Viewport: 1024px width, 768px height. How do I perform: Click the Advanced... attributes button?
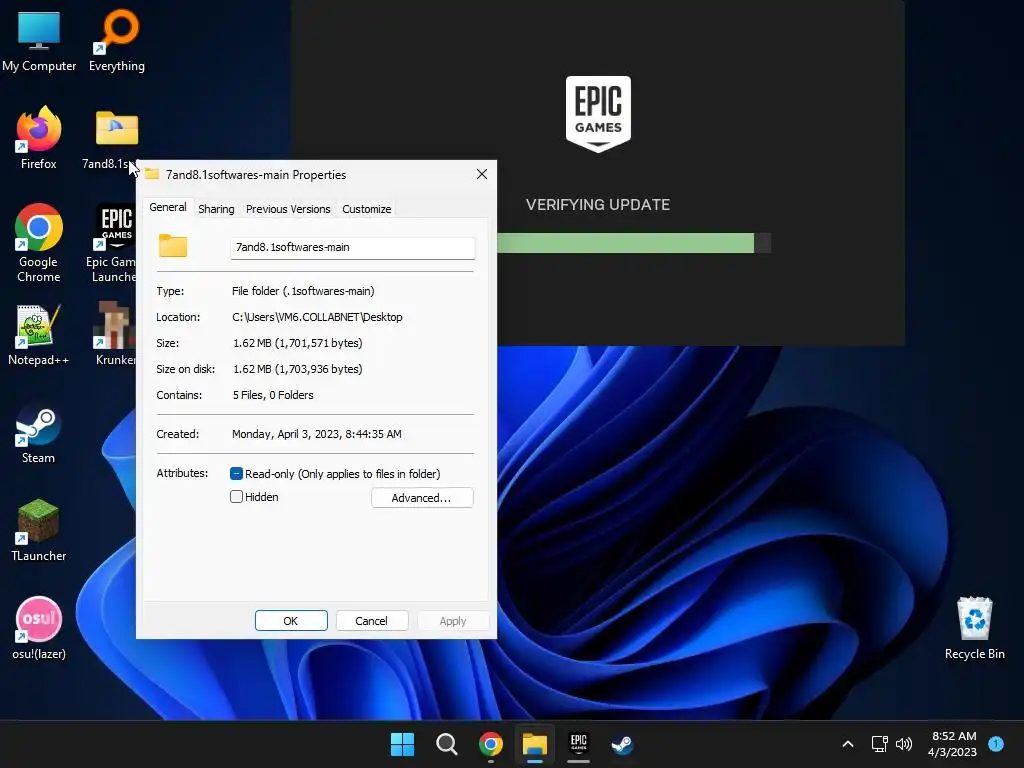(x=422, y=498)
